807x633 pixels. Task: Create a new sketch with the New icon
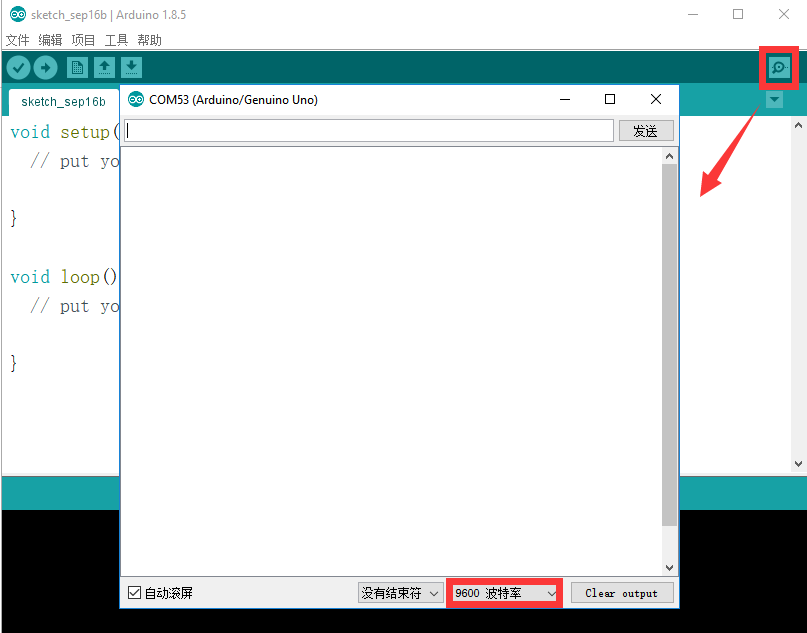tap(77, 67)
